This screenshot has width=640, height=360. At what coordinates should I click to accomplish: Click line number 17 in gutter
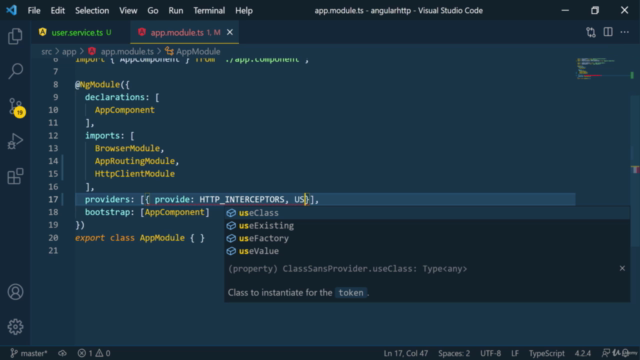click(53, 200)
